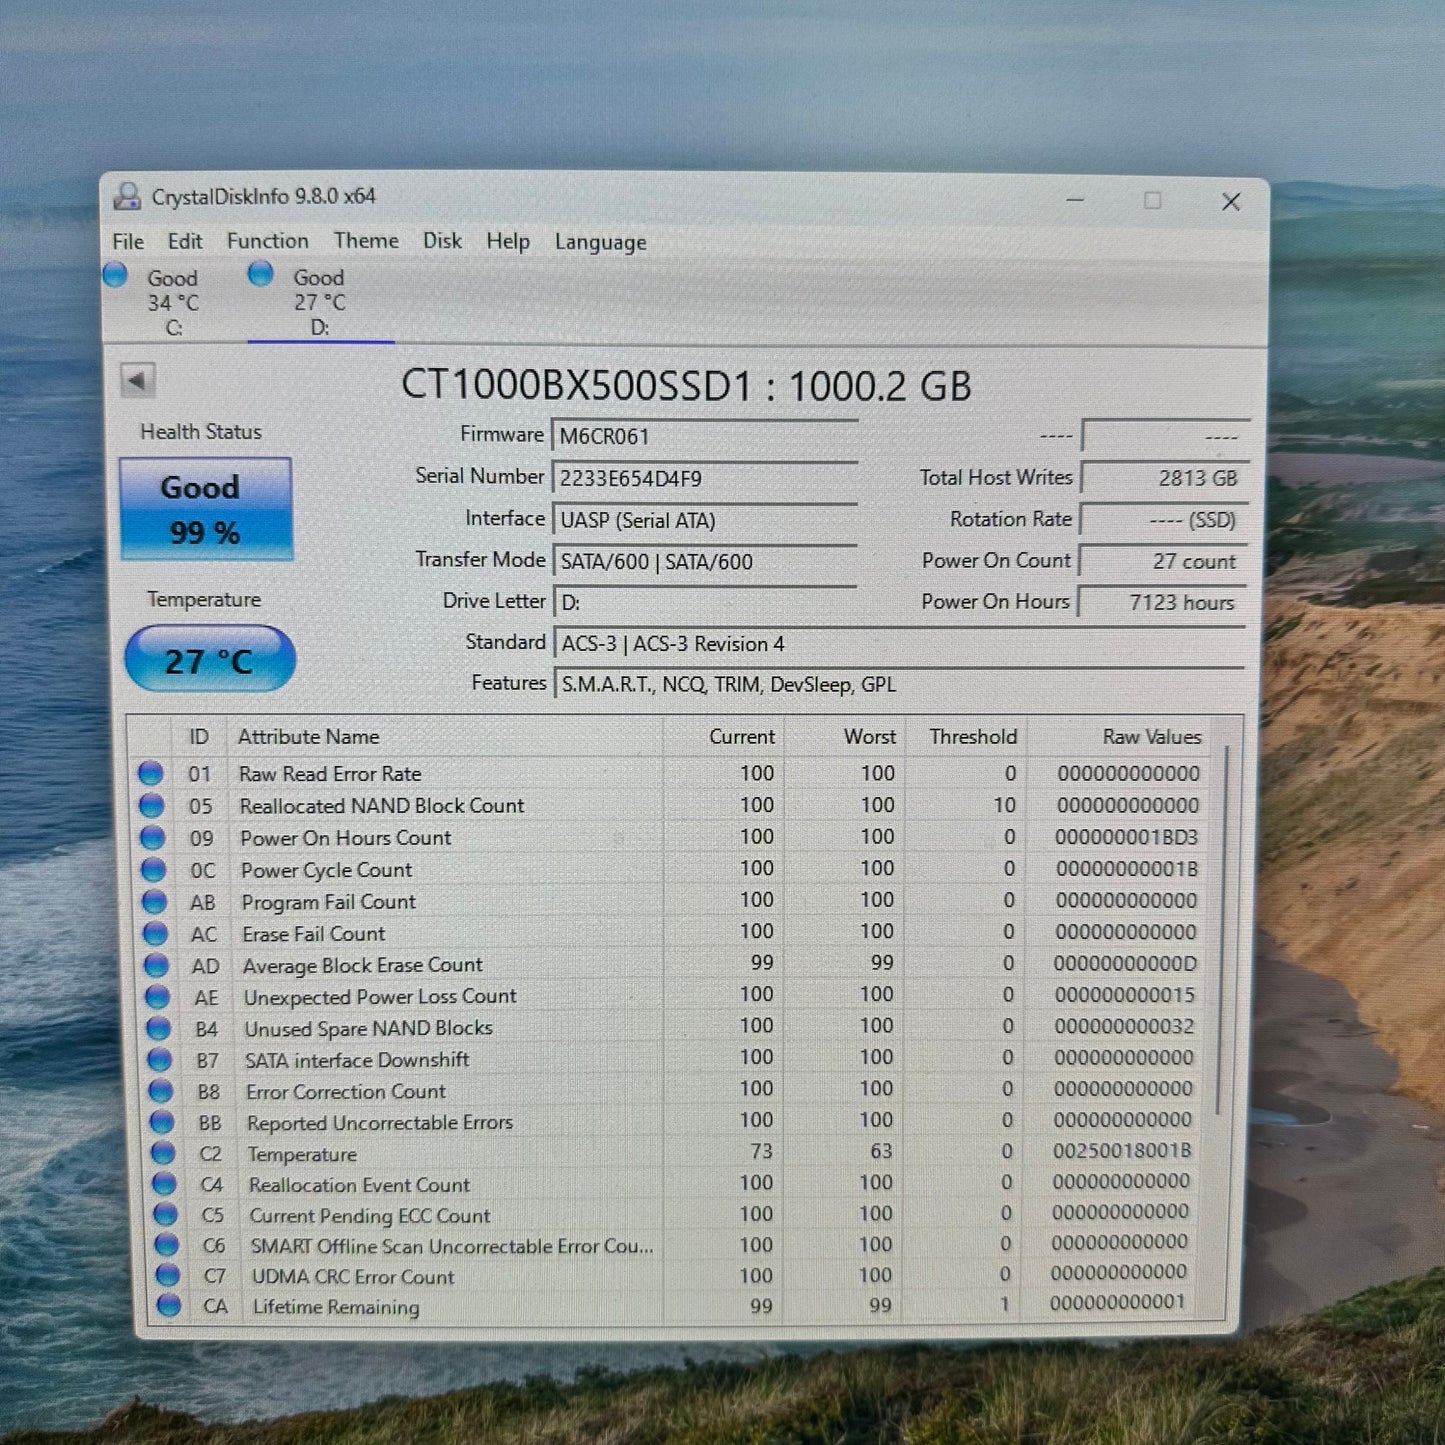
Task: Click the previous disk arrow button
Action: [x=137, y=380]
